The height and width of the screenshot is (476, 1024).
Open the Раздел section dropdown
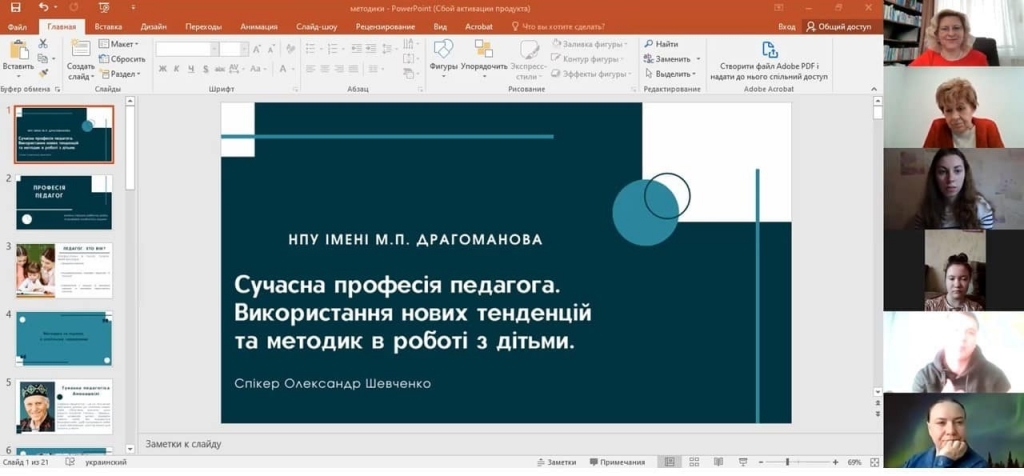click(120, 74)
